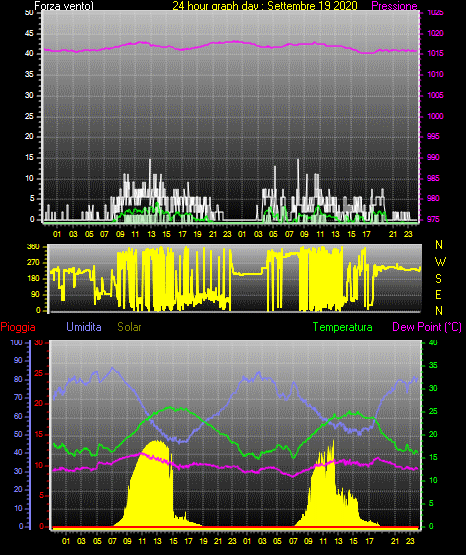The height and width of the screenshot is (555, 466).
Task: Click the green 'Temperatura' legend label
Action: click(343, 327)
